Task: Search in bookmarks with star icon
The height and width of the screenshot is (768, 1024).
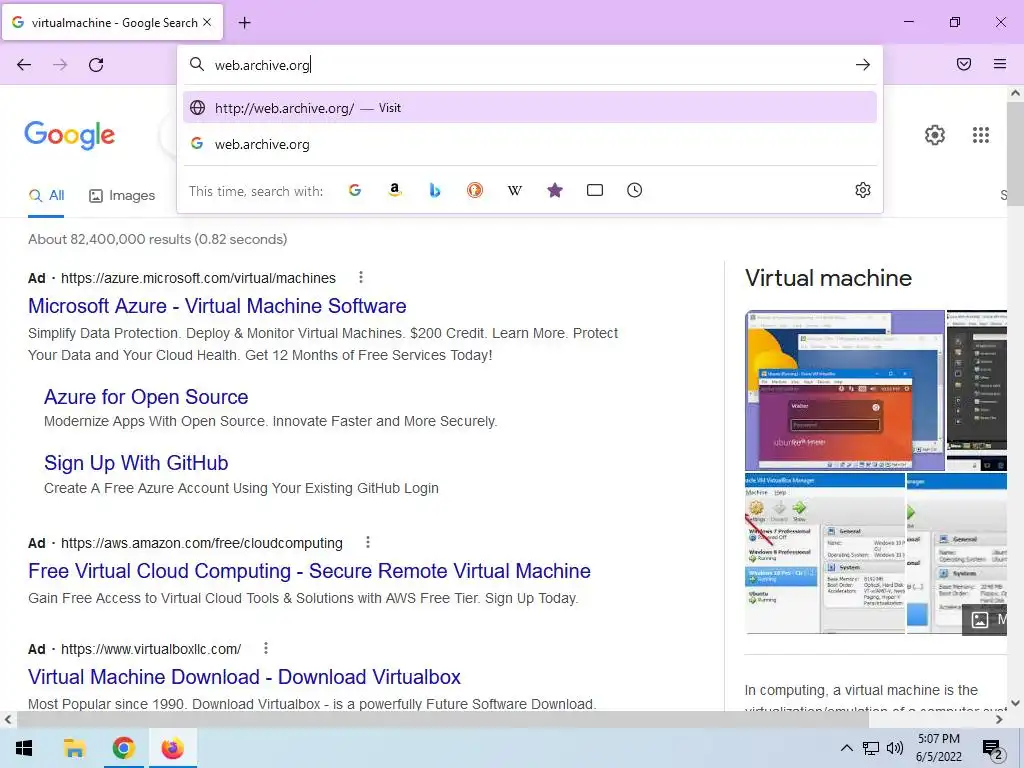Action: (555, 190)
